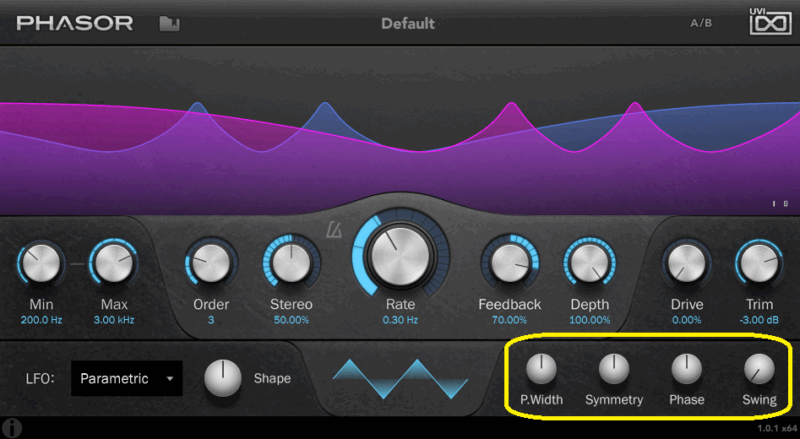Click the triangle LFO waveform display

click(401, 379)
